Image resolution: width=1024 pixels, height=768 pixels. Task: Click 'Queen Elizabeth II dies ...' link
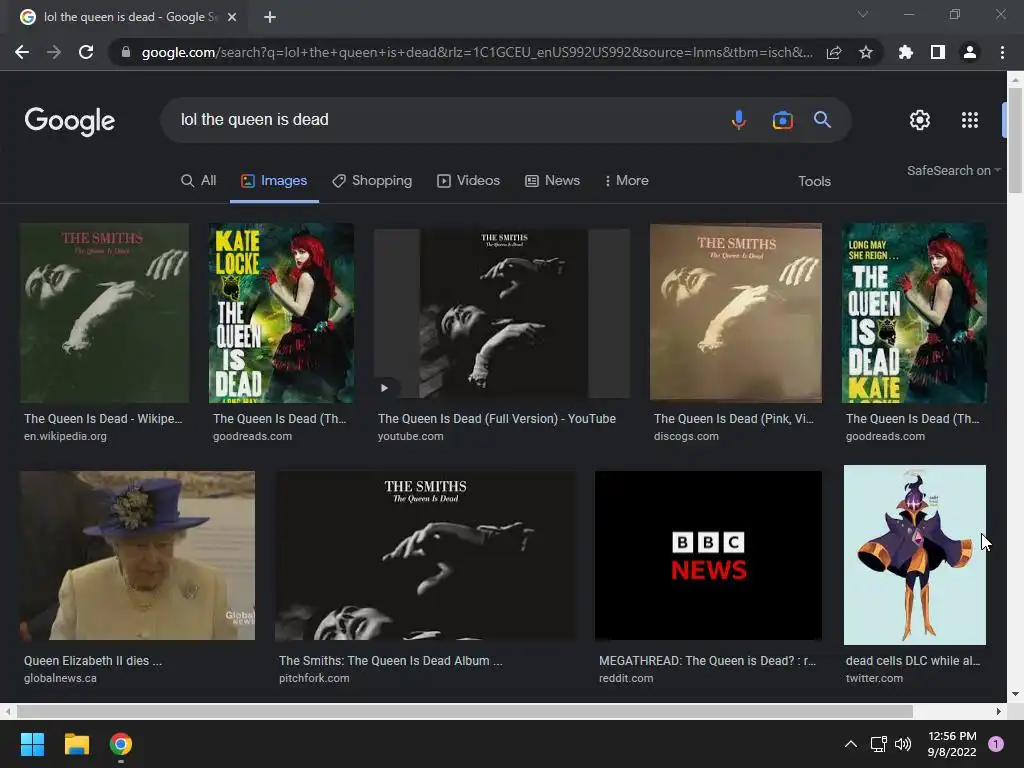pyautogui.click(x=93, y=661)
